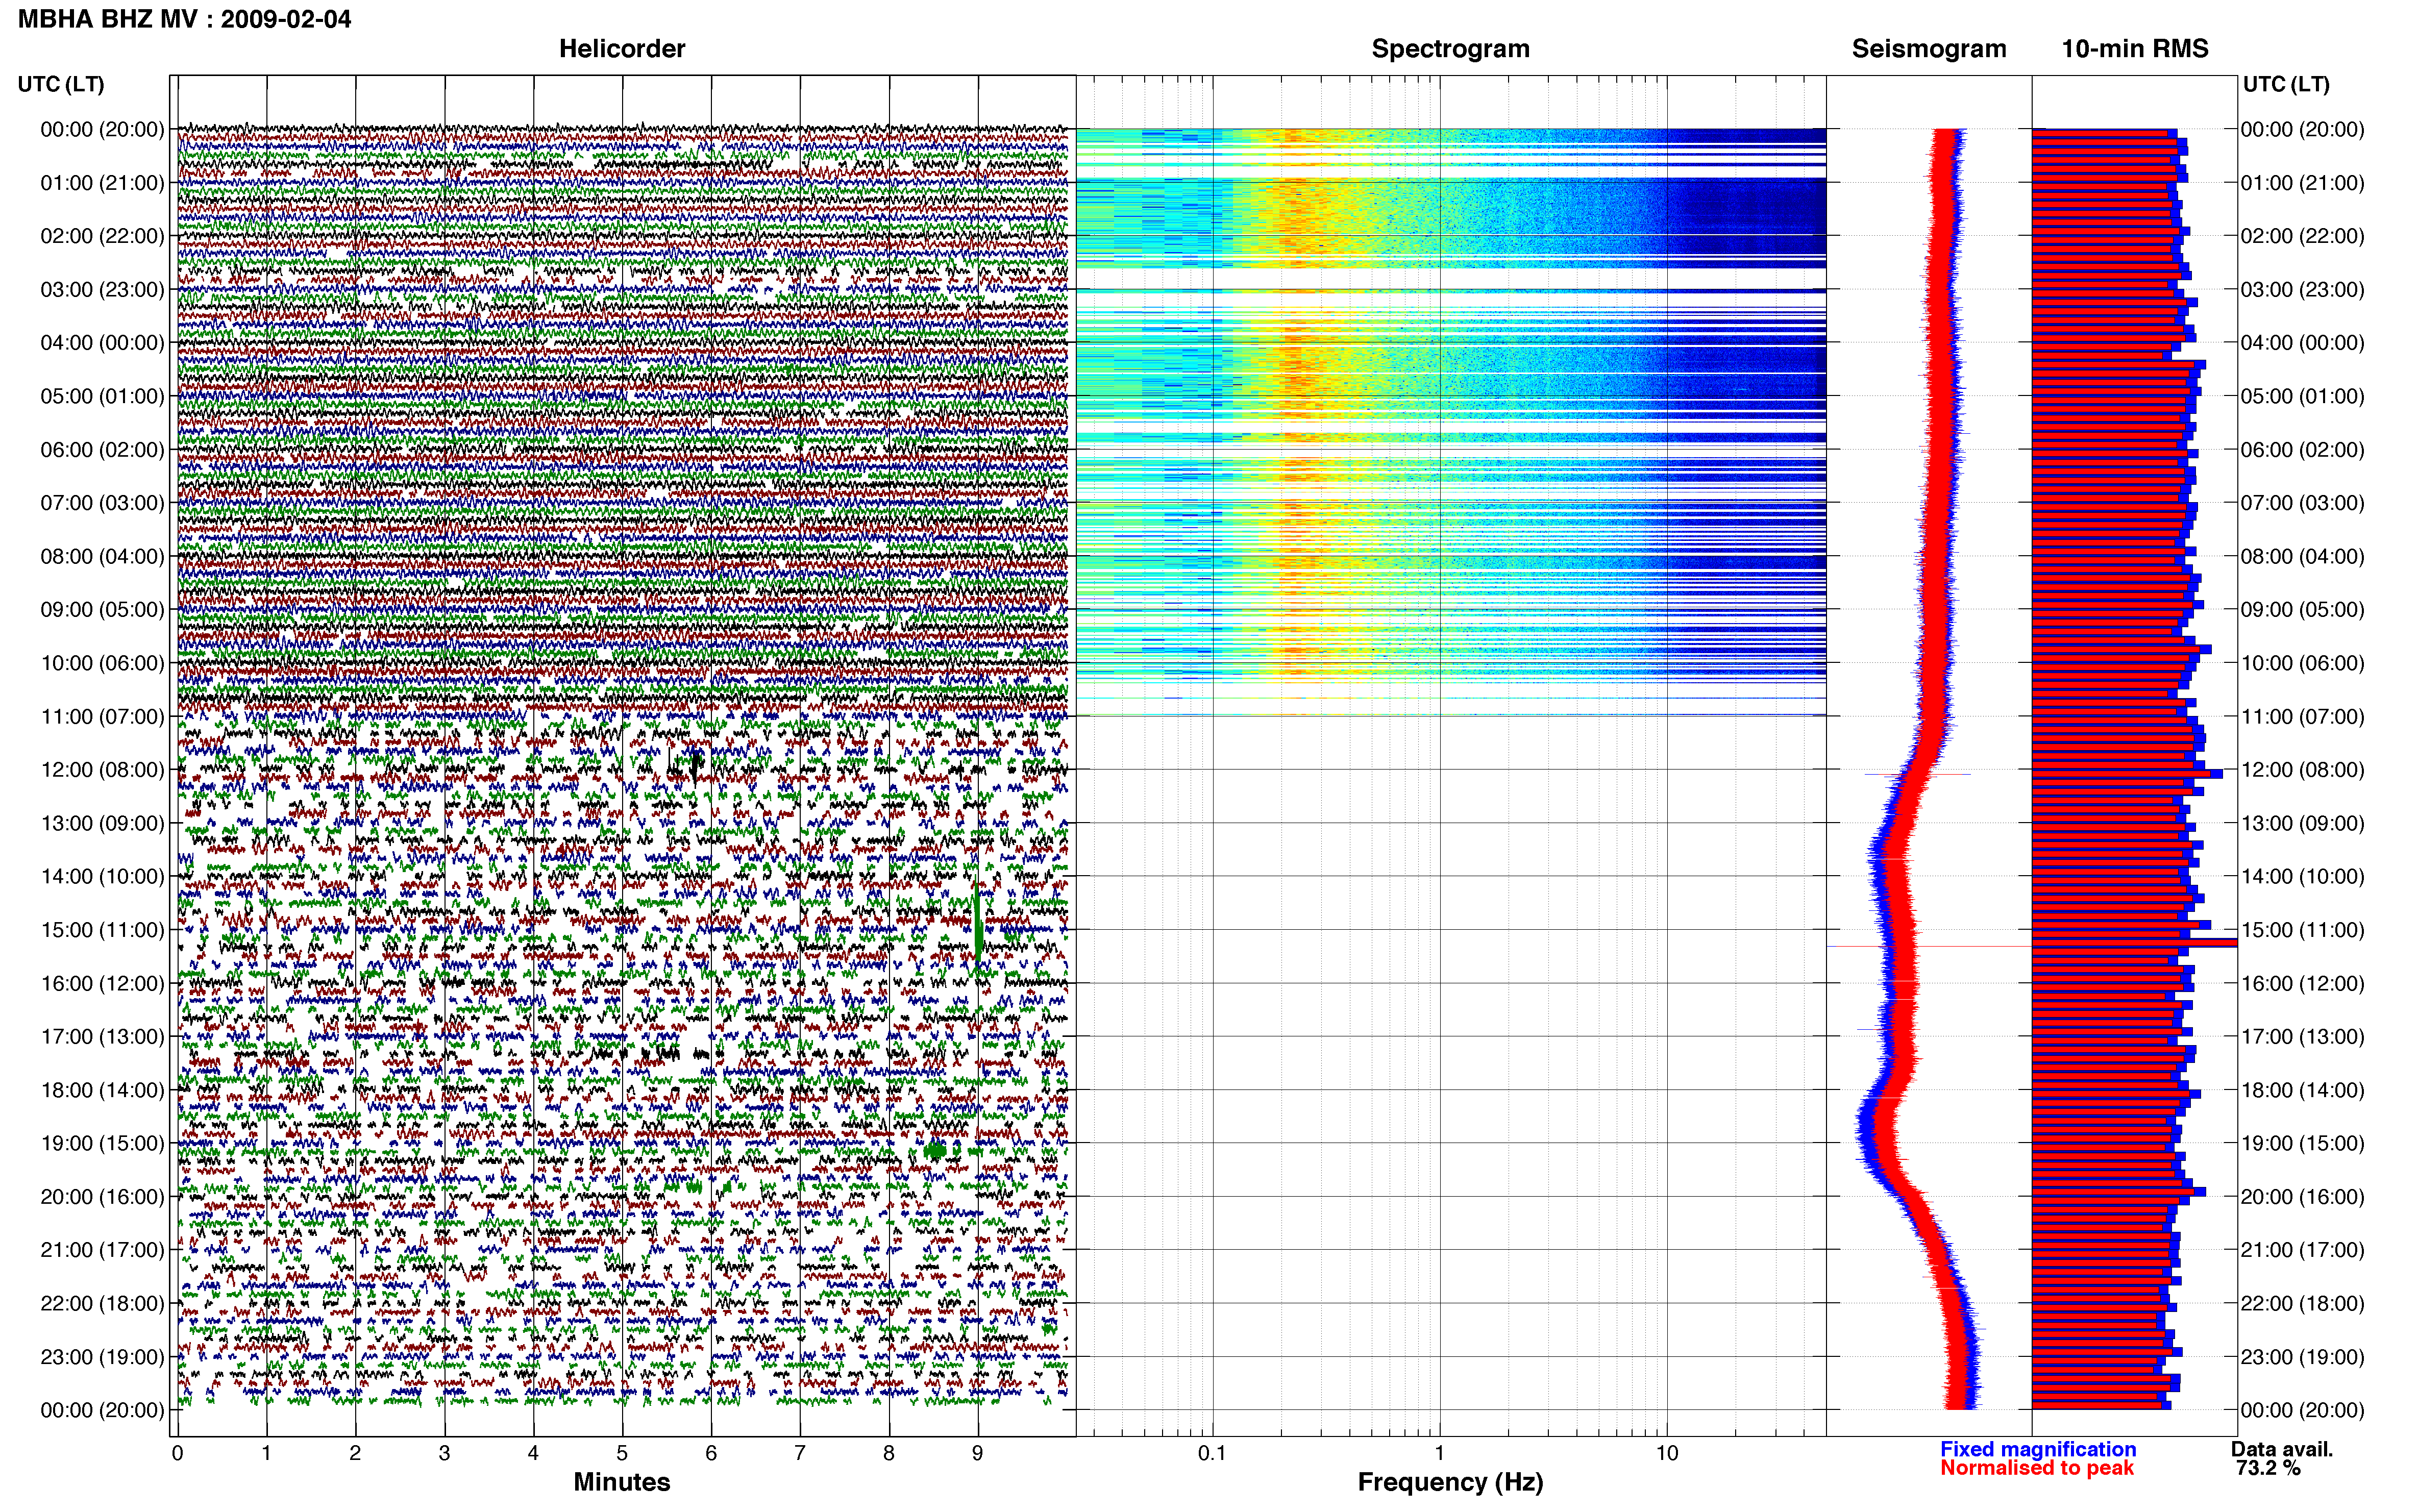Screen dimensions: 2419x1512
Task: Click RMS-side time label "14:00 (10:00)"
Action: coord(2302,877)
